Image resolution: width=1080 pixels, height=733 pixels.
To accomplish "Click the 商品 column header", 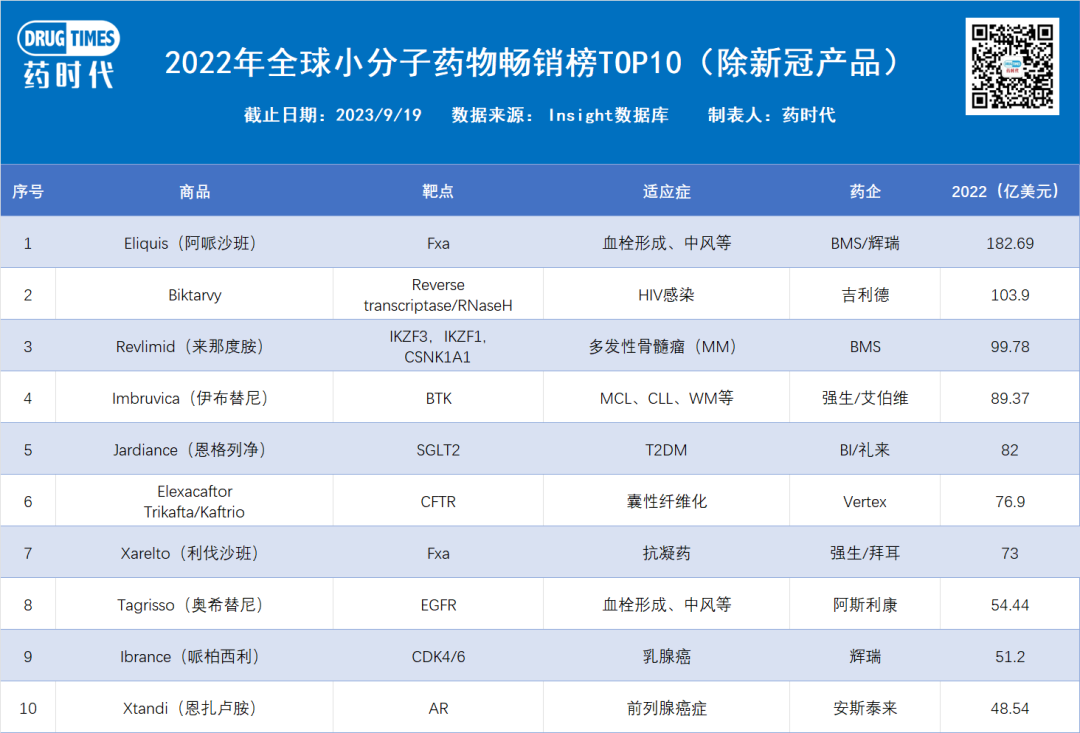I will pyautogui.click(x=194, y=191).
